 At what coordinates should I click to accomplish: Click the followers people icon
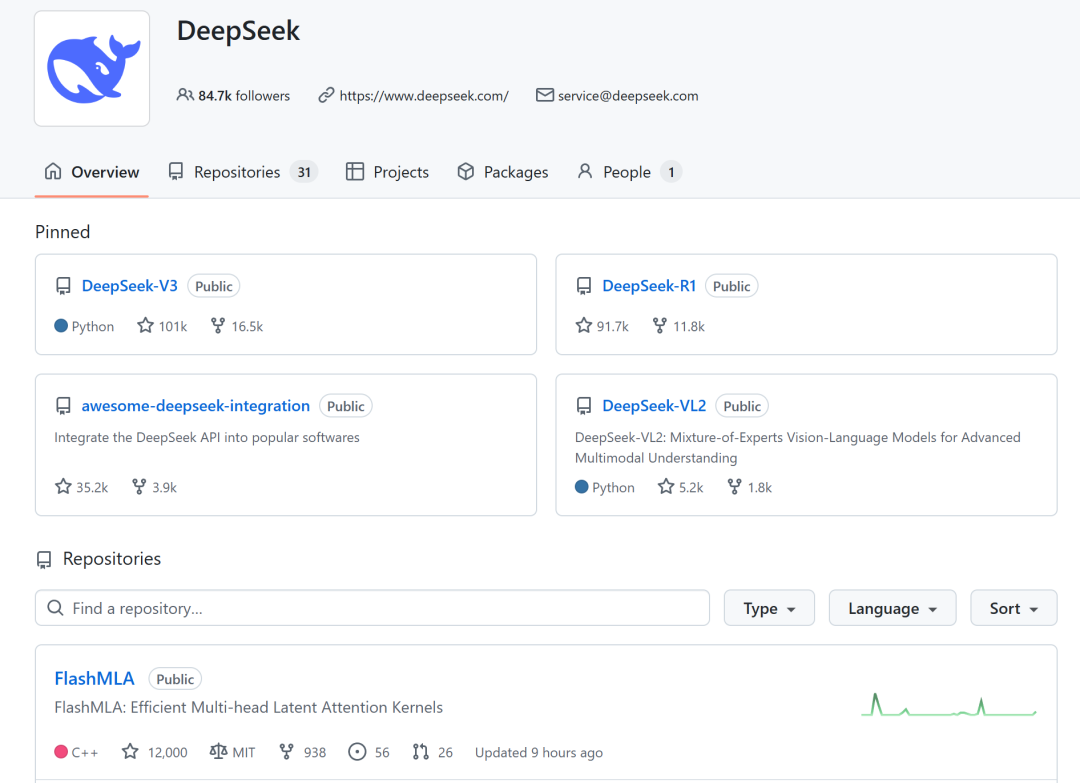(x=185, y=95)
